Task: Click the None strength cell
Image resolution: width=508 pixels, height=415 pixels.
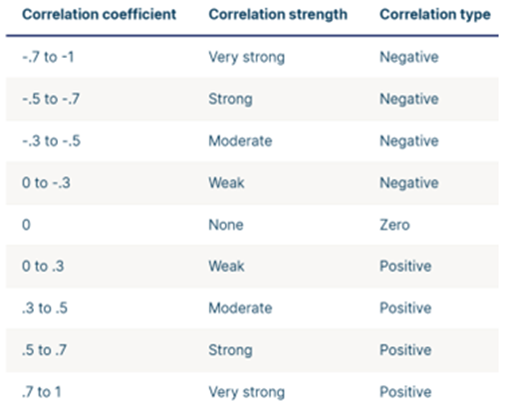Action: click(x=226, y=225)
